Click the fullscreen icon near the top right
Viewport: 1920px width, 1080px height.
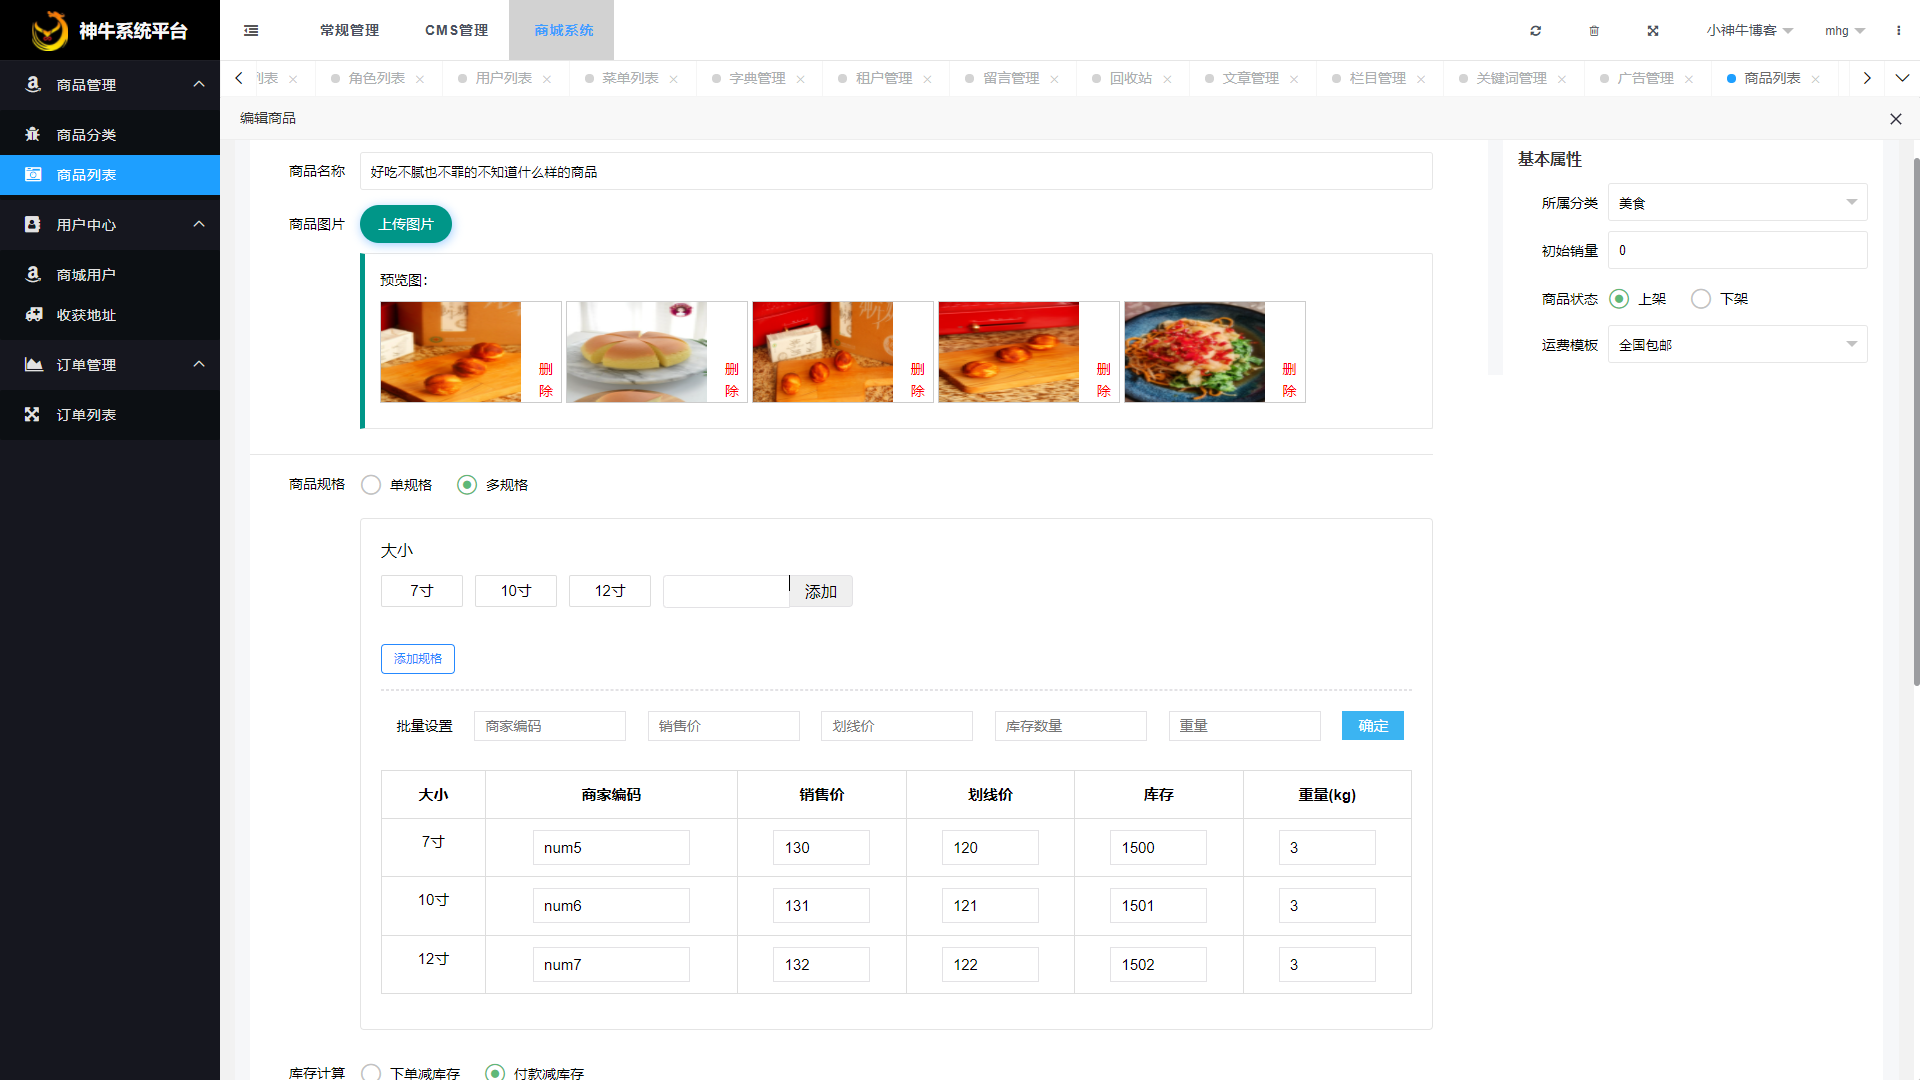pos(1653,30)
